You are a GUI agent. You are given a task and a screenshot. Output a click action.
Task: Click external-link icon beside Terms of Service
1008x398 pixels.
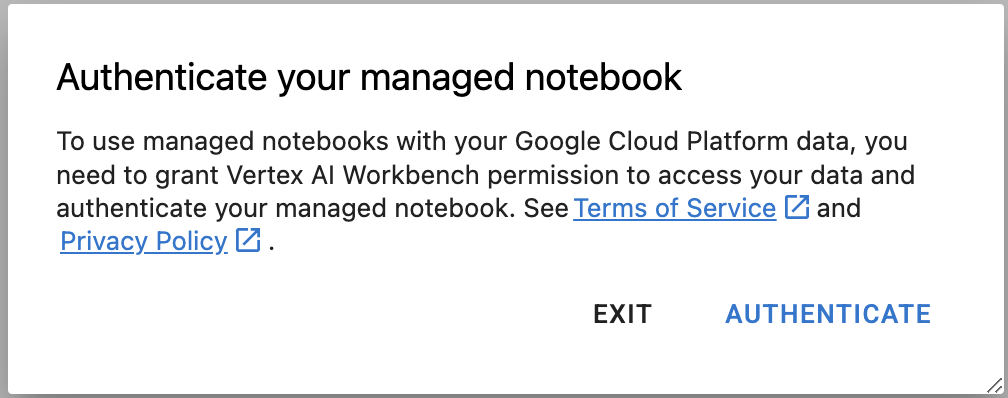point(797,208)
